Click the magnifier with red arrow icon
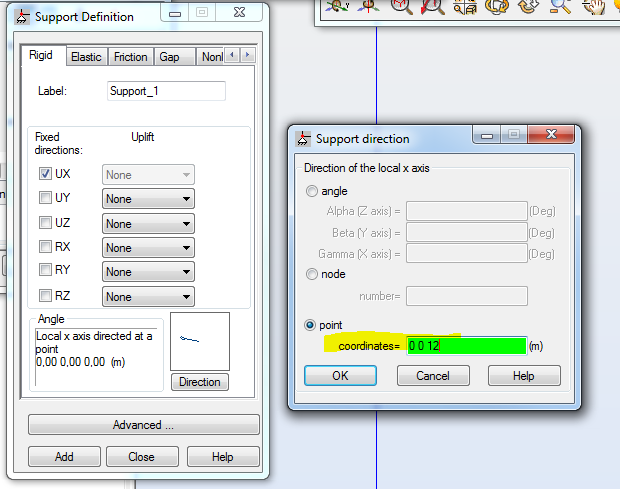This screenshot has width=620, height=489. 433,6
